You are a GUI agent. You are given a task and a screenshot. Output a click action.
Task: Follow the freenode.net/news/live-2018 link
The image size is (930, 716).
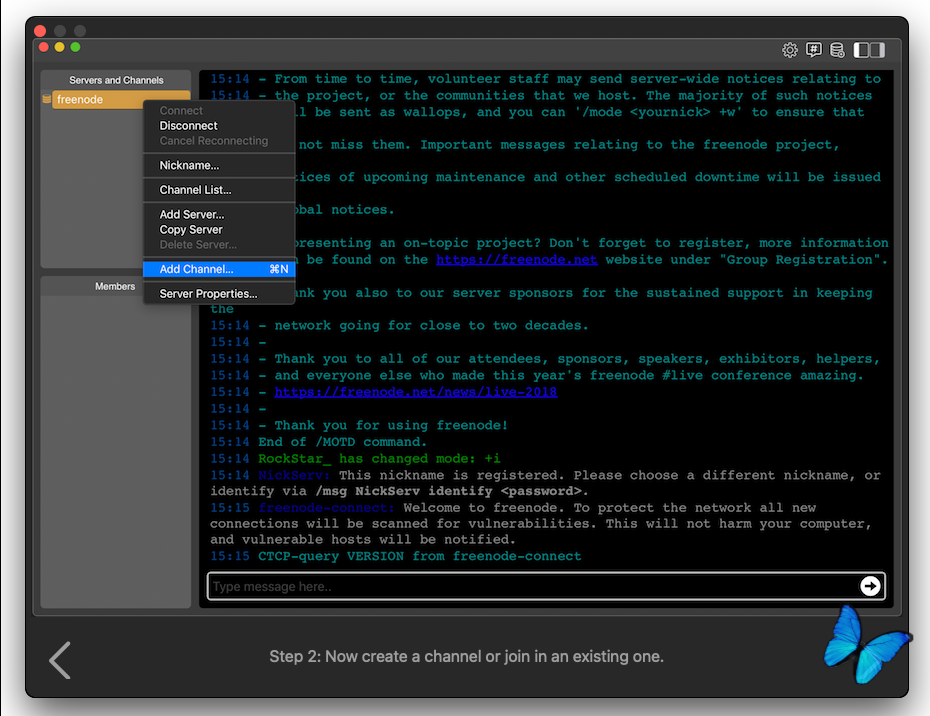tap(415, 392)
